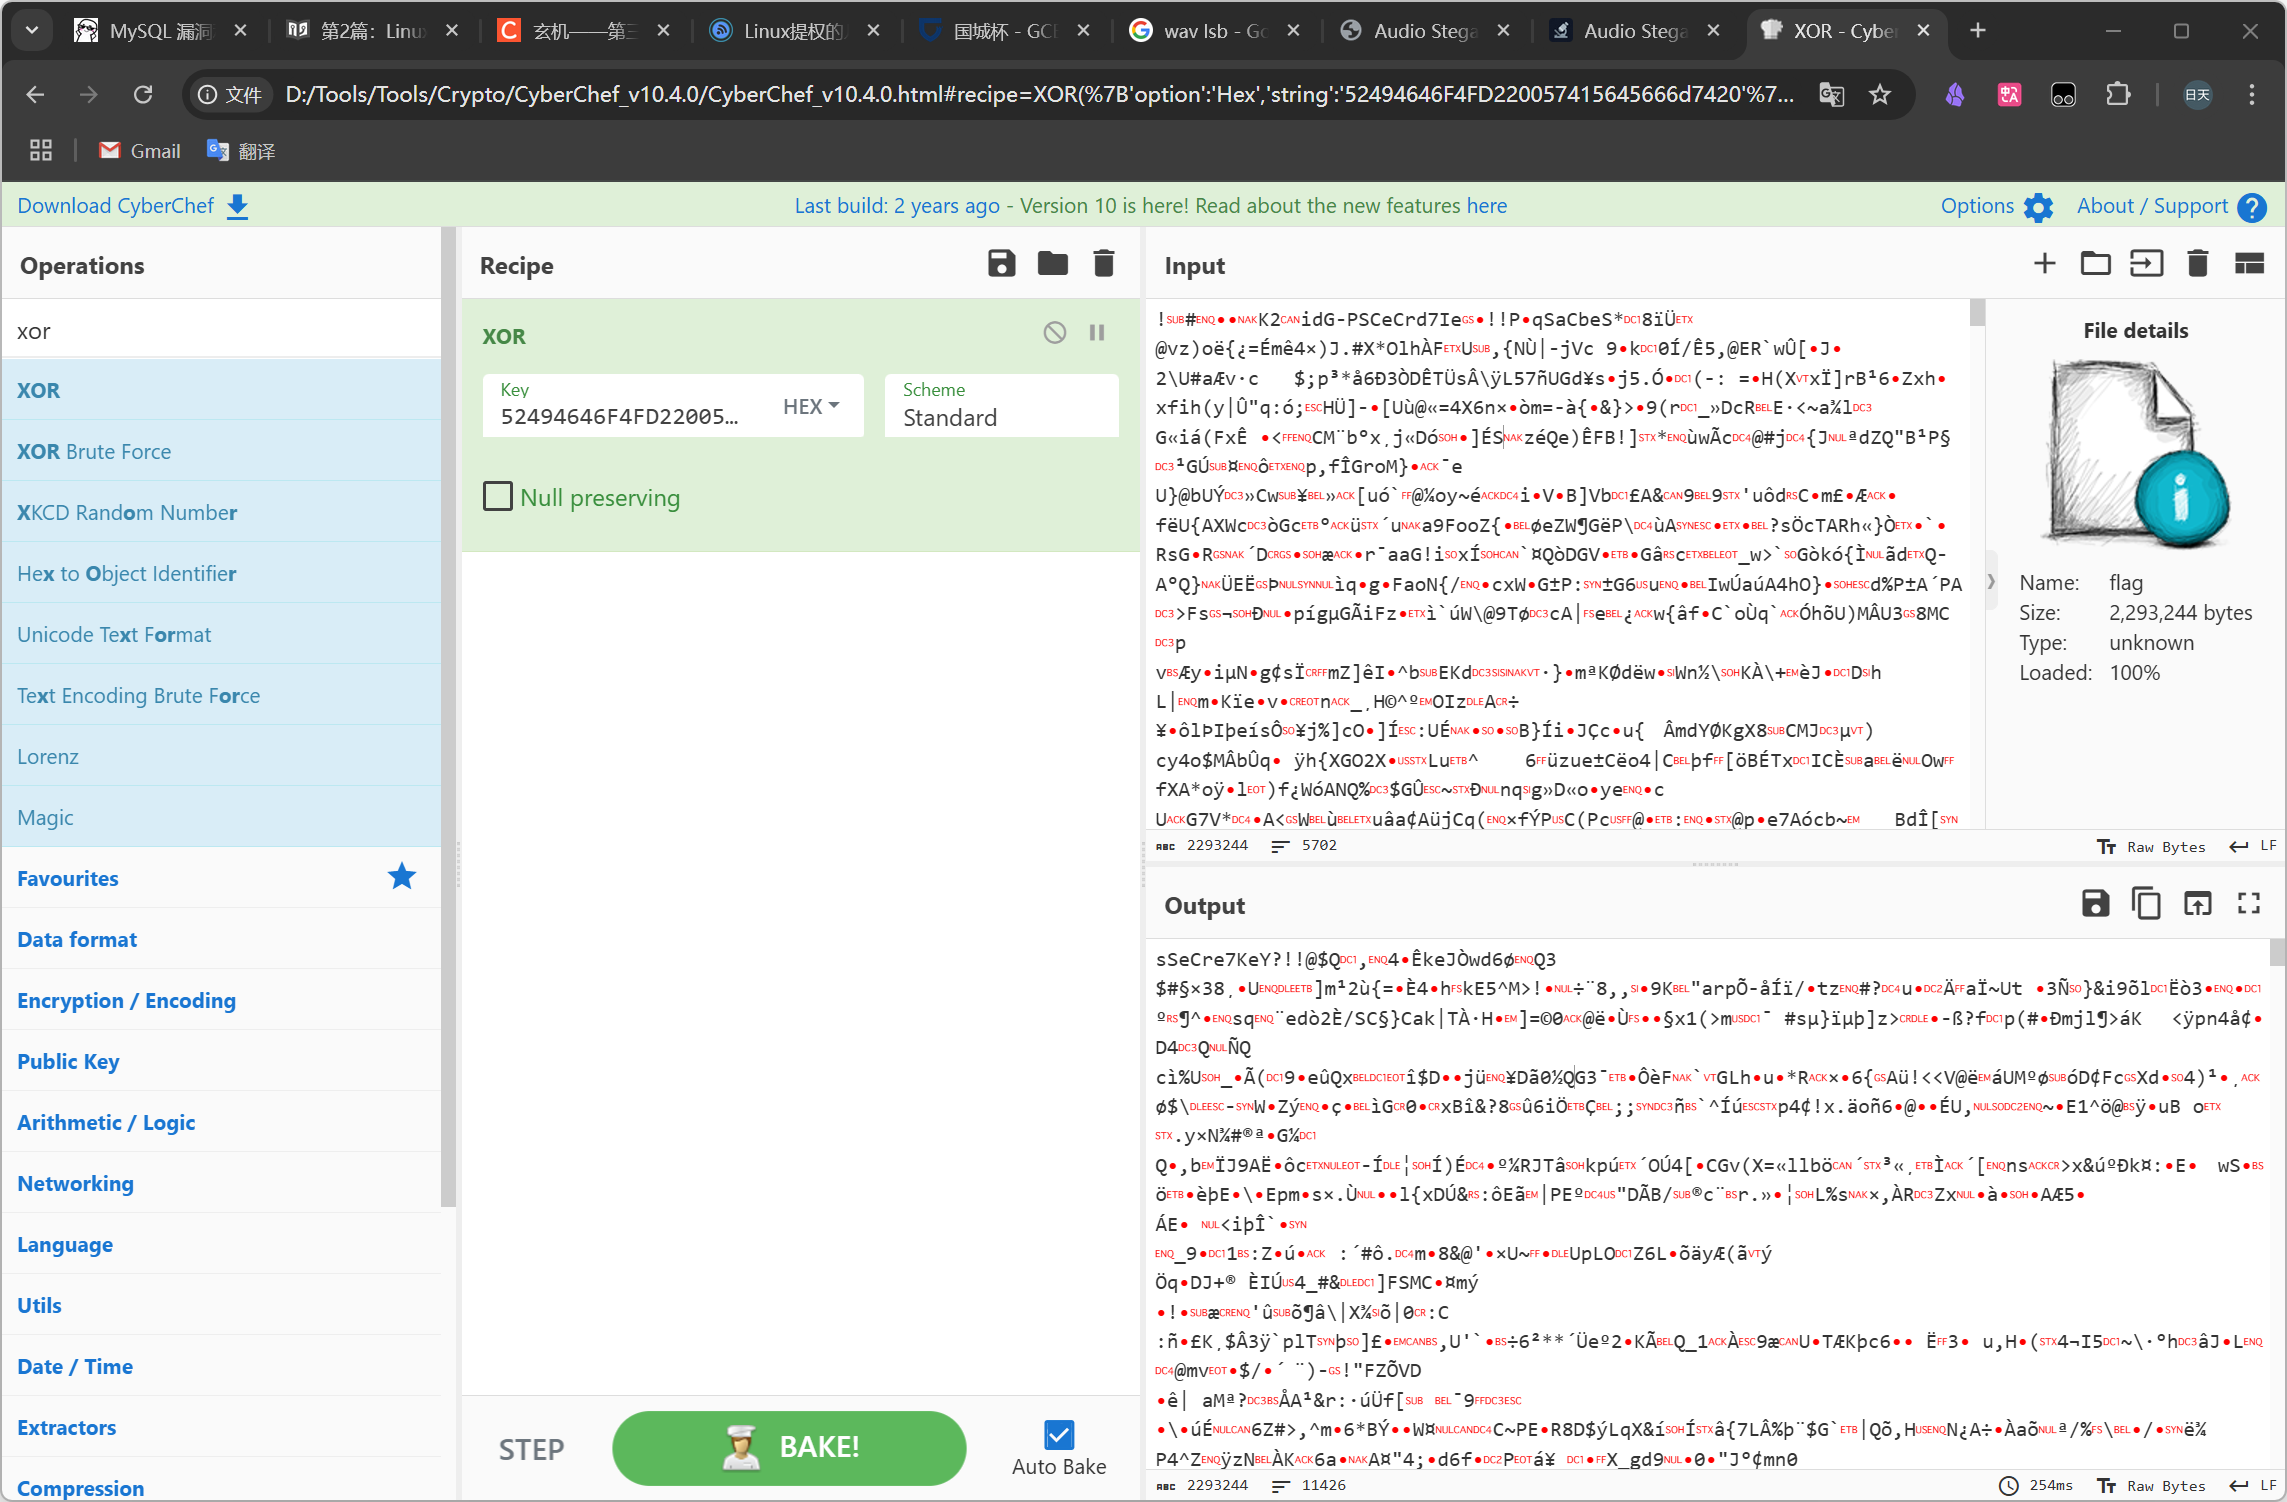Screen dimensions: 2287x1502
Task: Expand Encryption / Encoding category
Action: [x=221, y=1000]
